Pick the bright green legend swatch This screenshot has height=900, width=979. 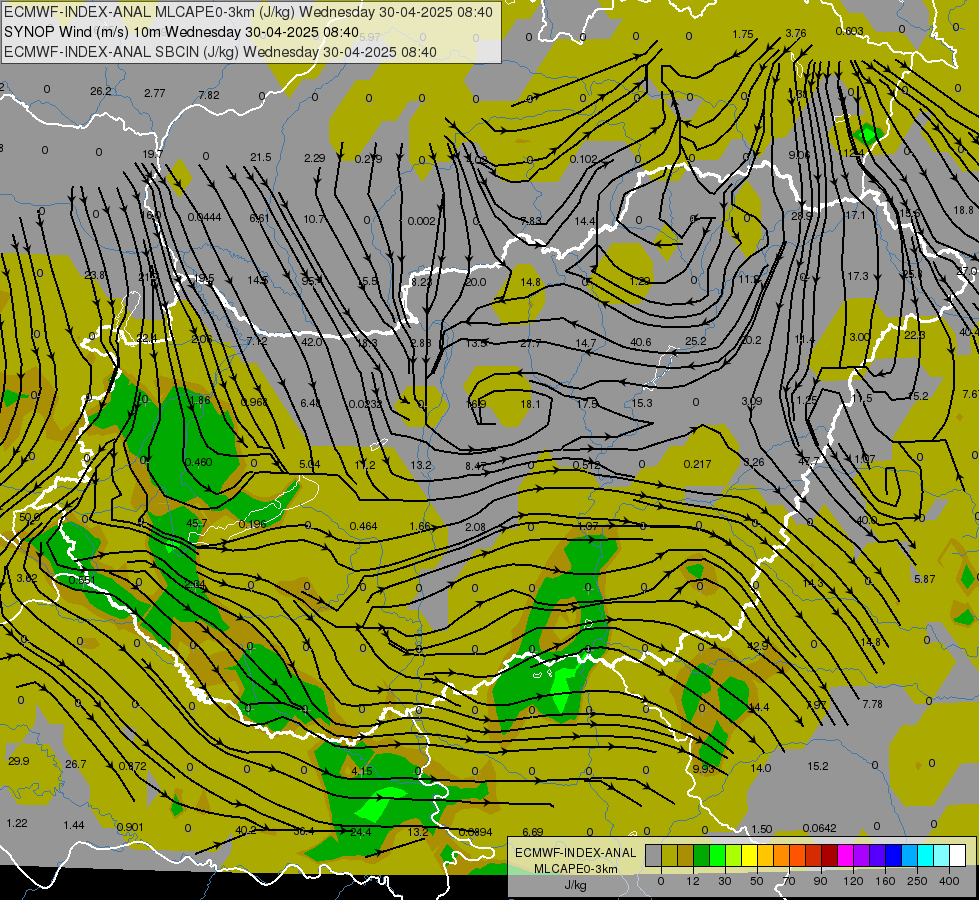pyautogui.click(x=717, y=856)
